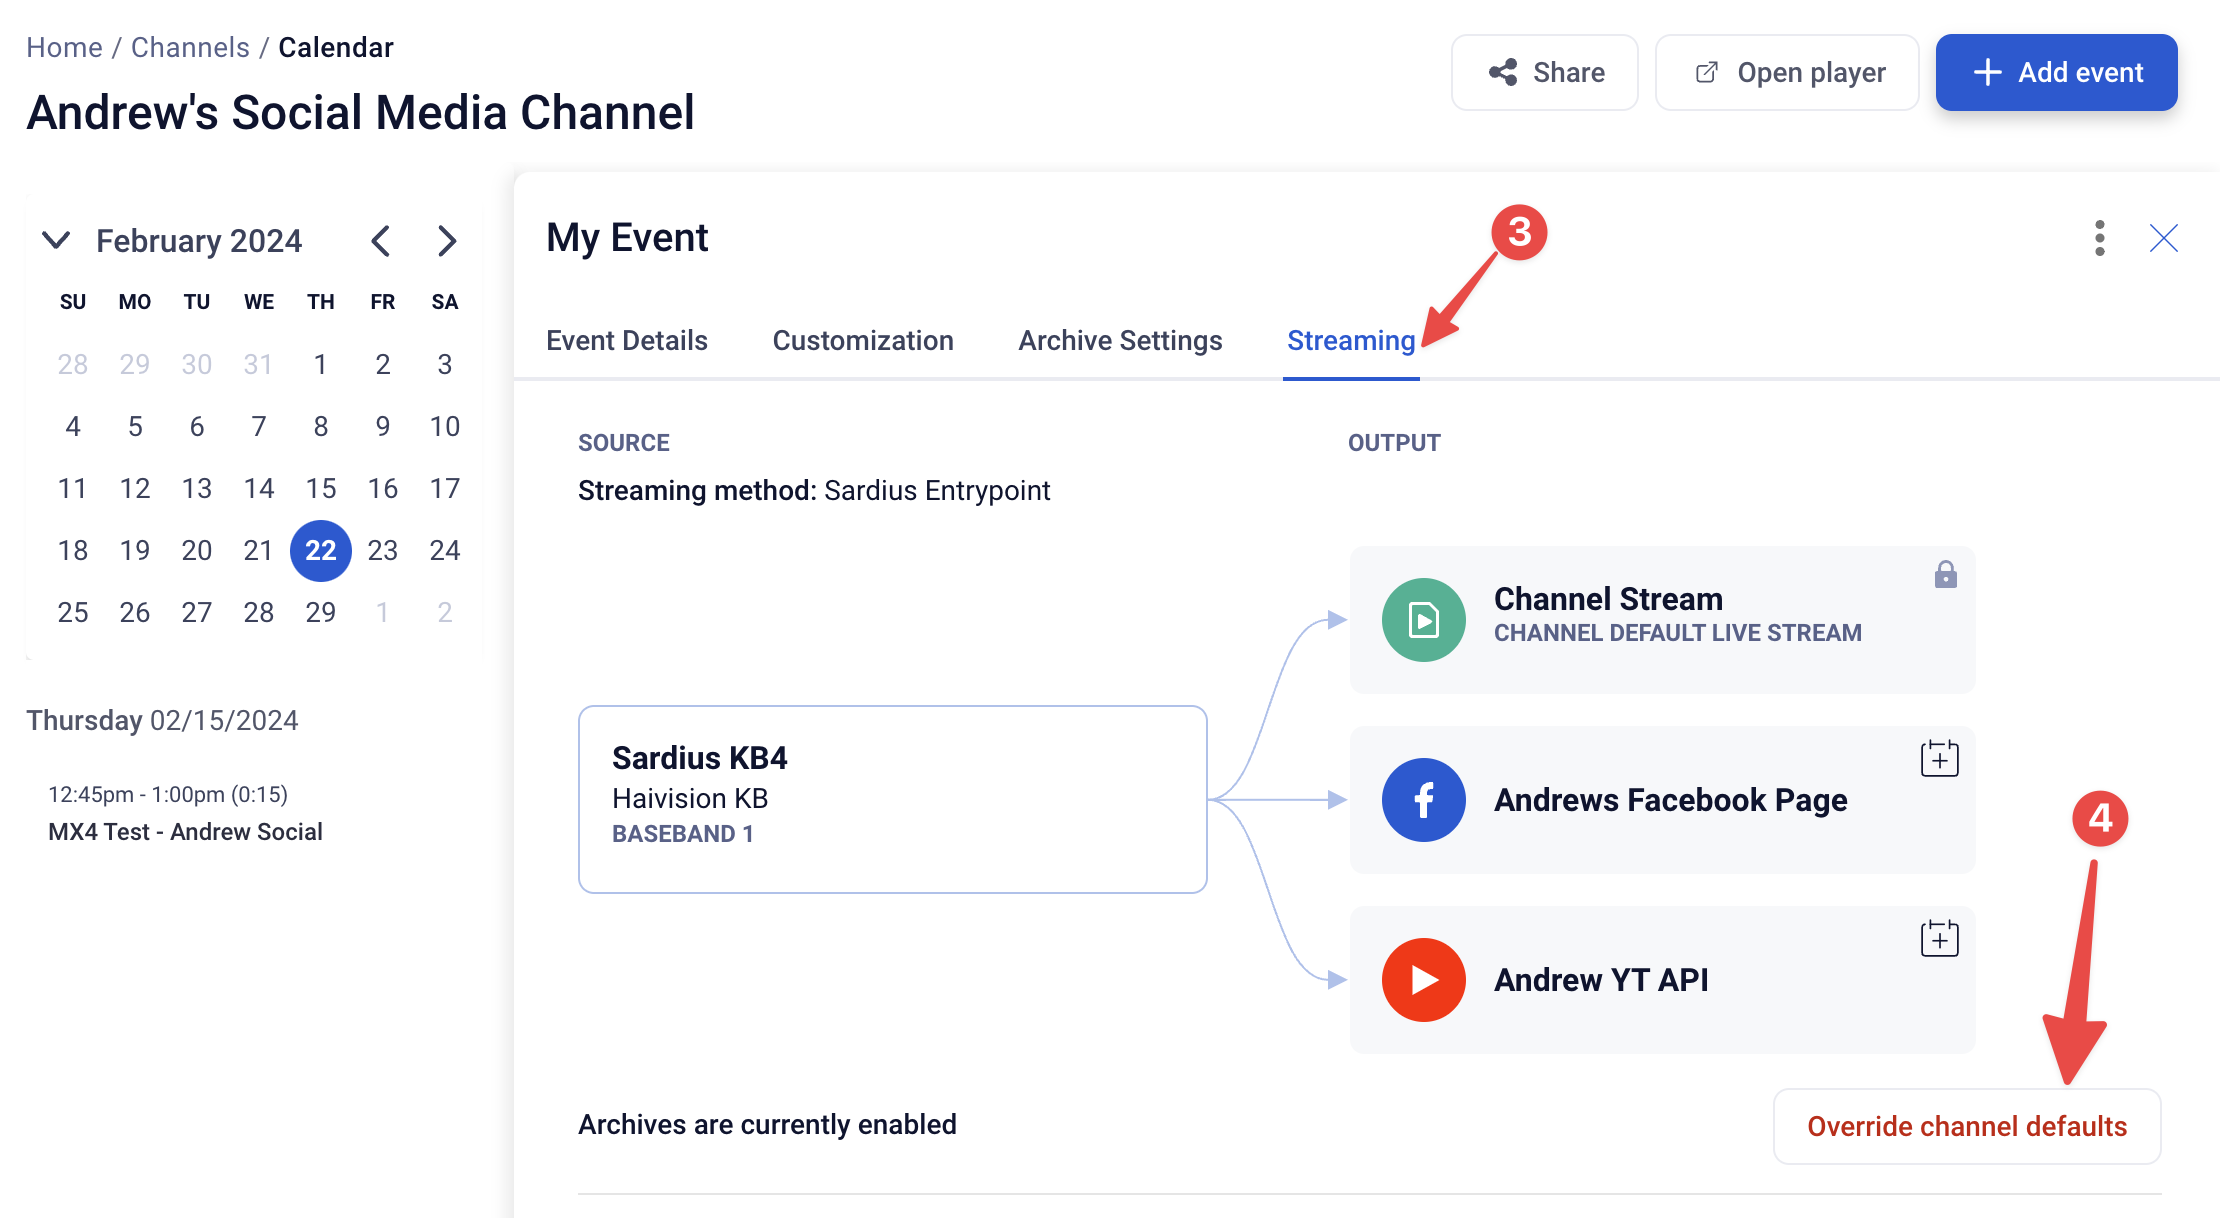
Task: Open the Customization tab
Action: click(x=863, y=341)
